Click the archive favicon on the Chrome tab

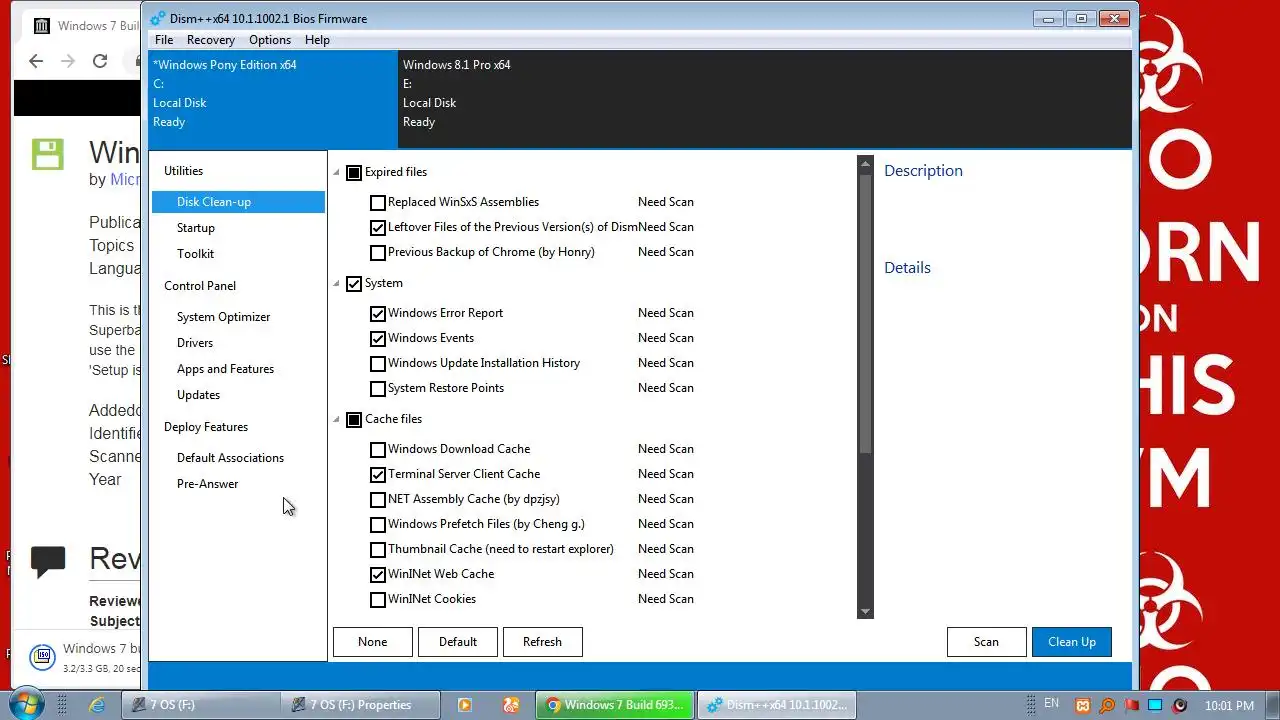(42, 26)
